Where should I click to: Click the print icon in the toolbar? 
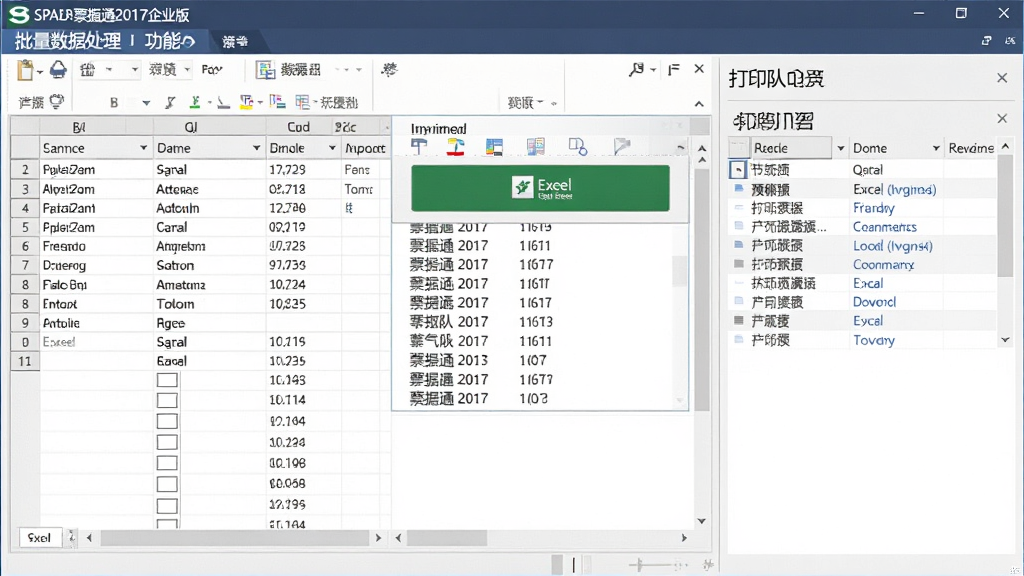point(58,69)
